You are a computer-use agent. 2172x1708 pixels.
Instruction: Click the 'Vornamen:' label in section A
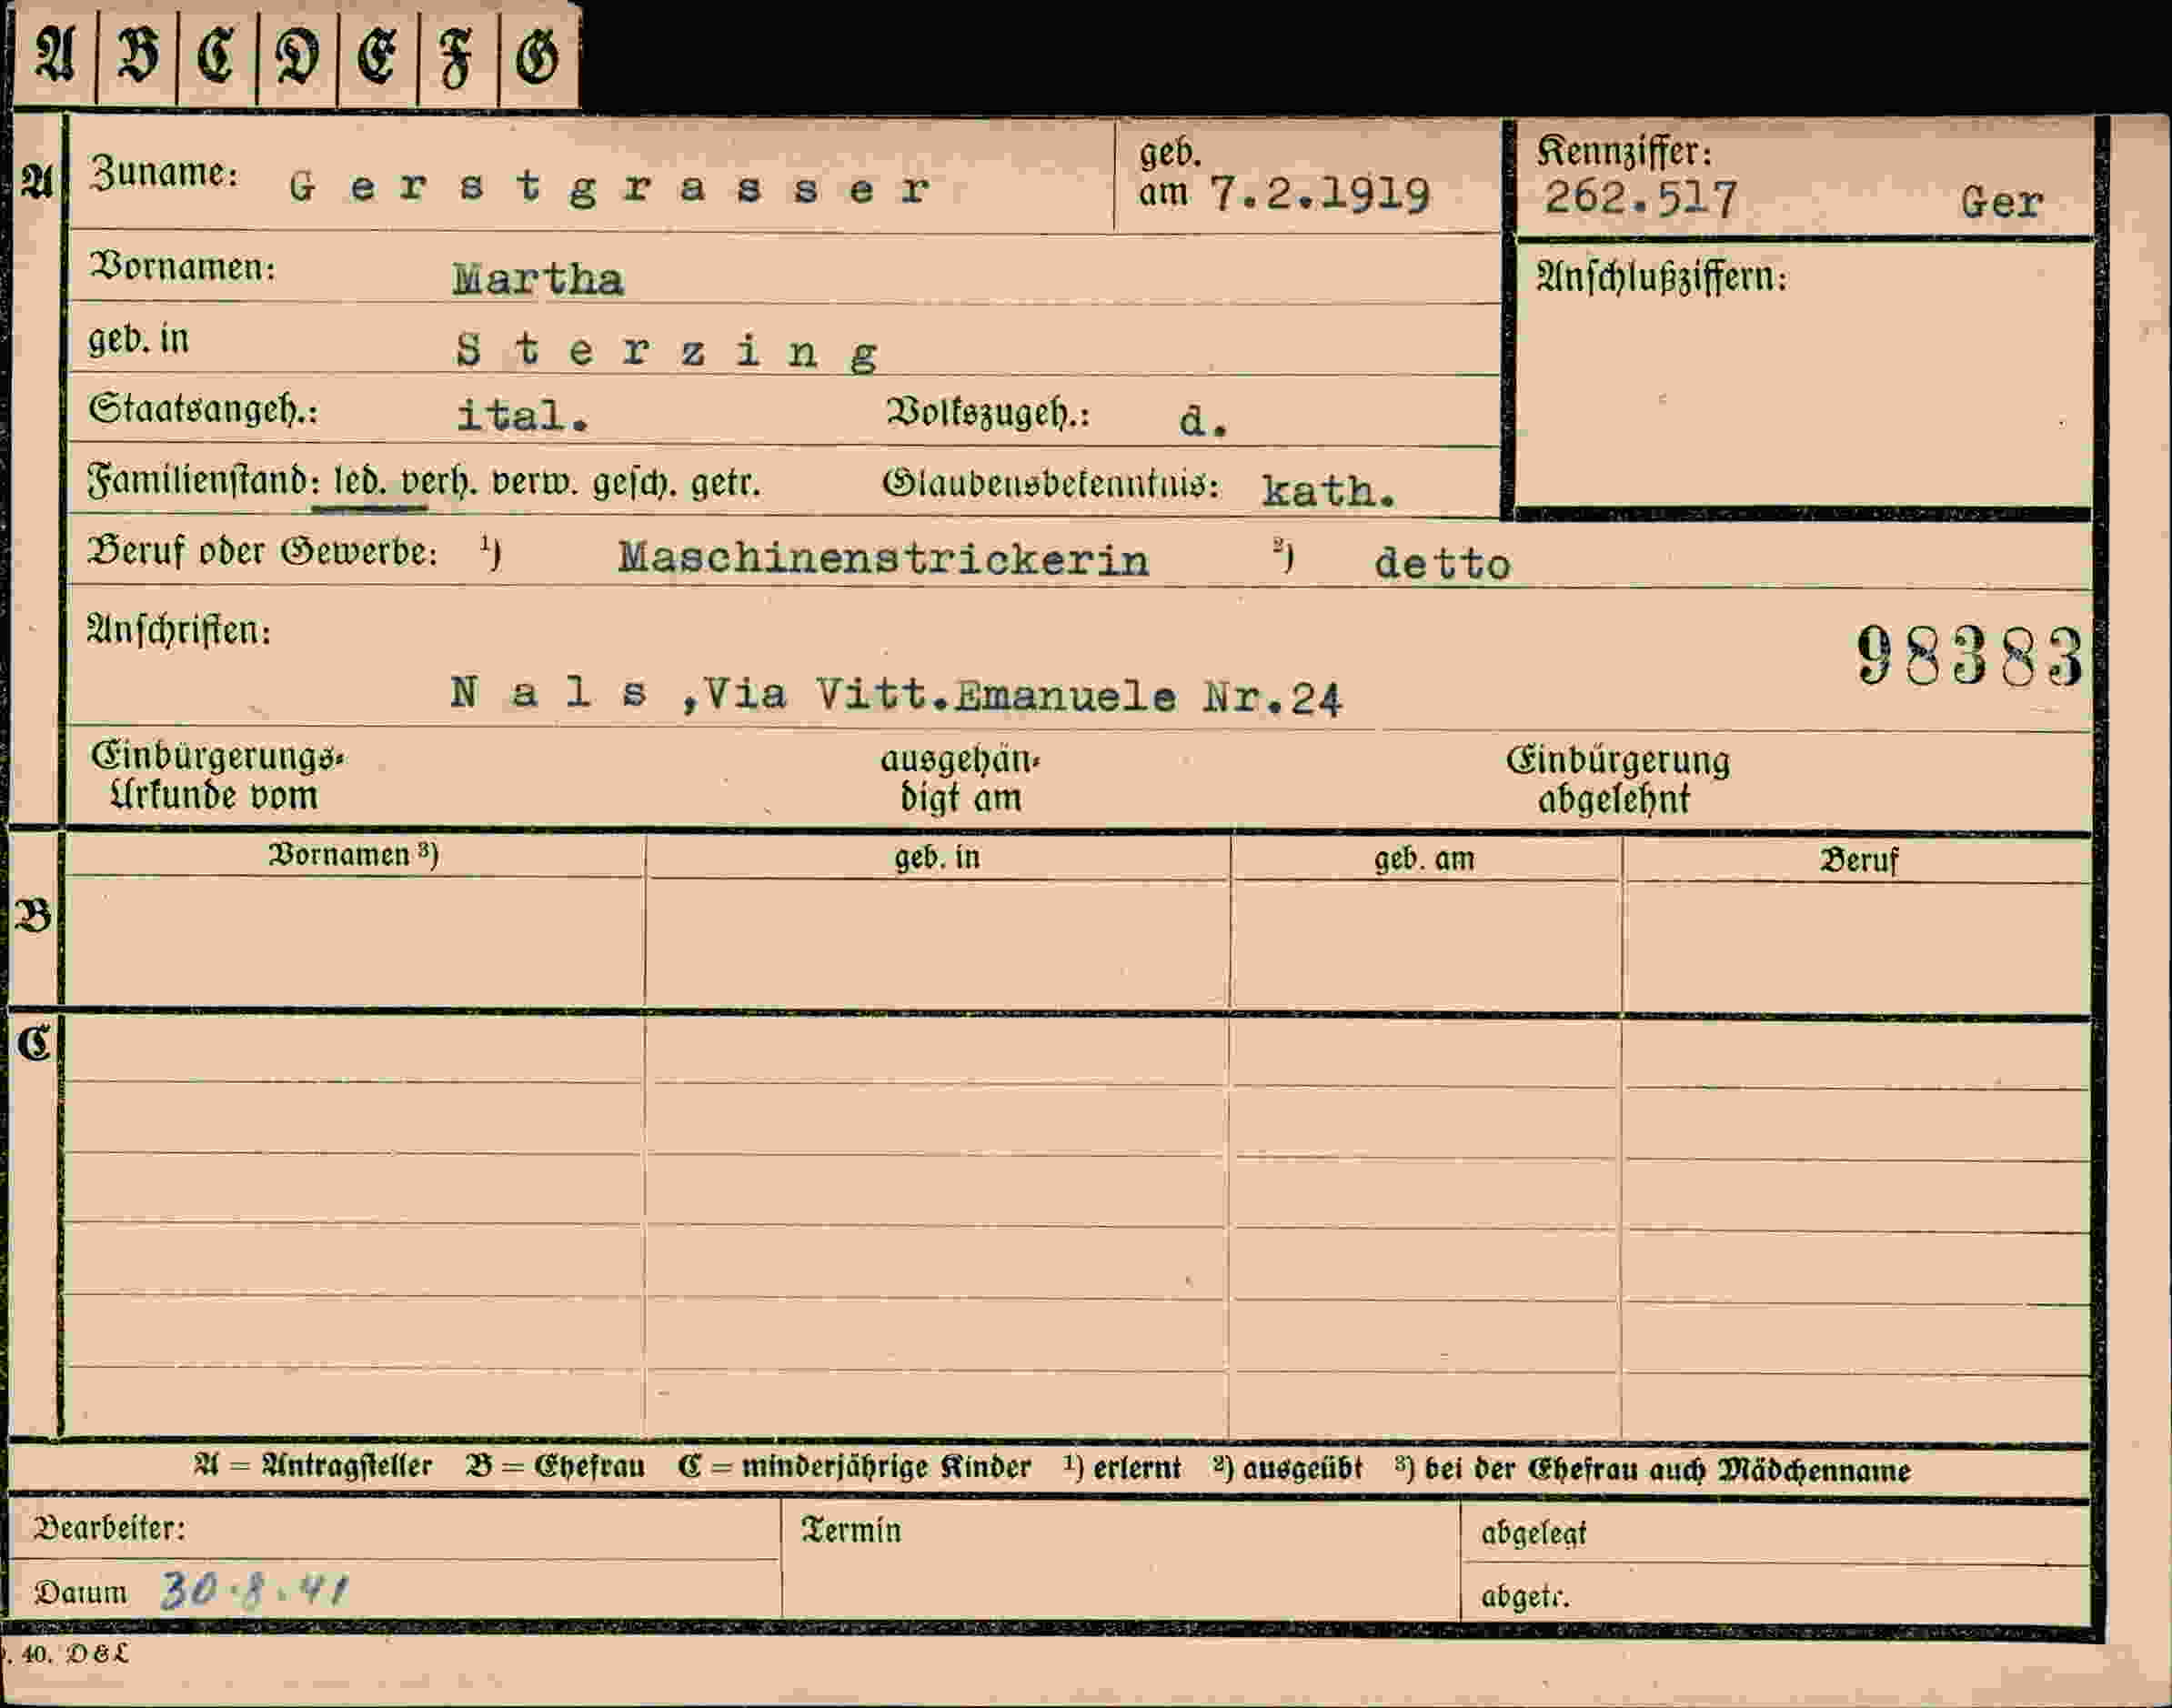click(182, 267)
